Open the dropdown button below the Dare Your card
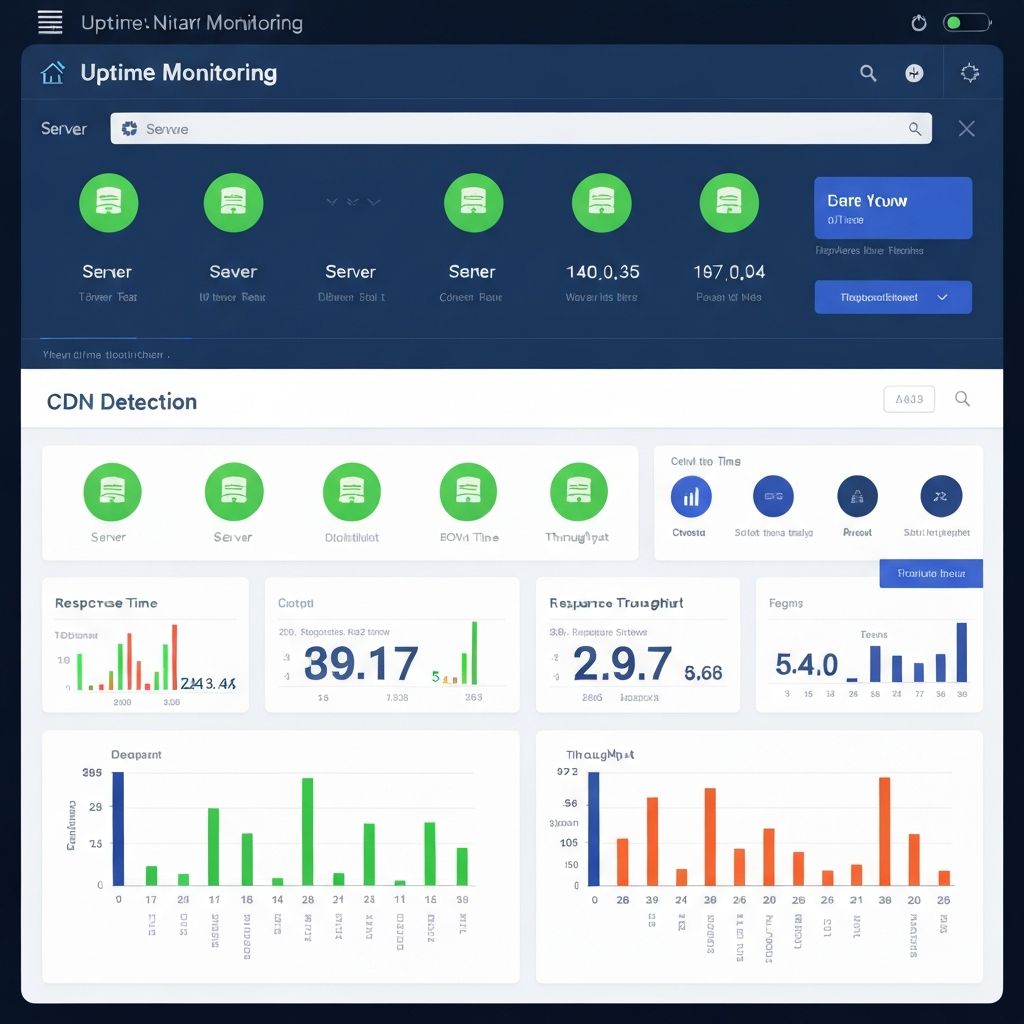1024x1024 pixels. tap(892, 297)
